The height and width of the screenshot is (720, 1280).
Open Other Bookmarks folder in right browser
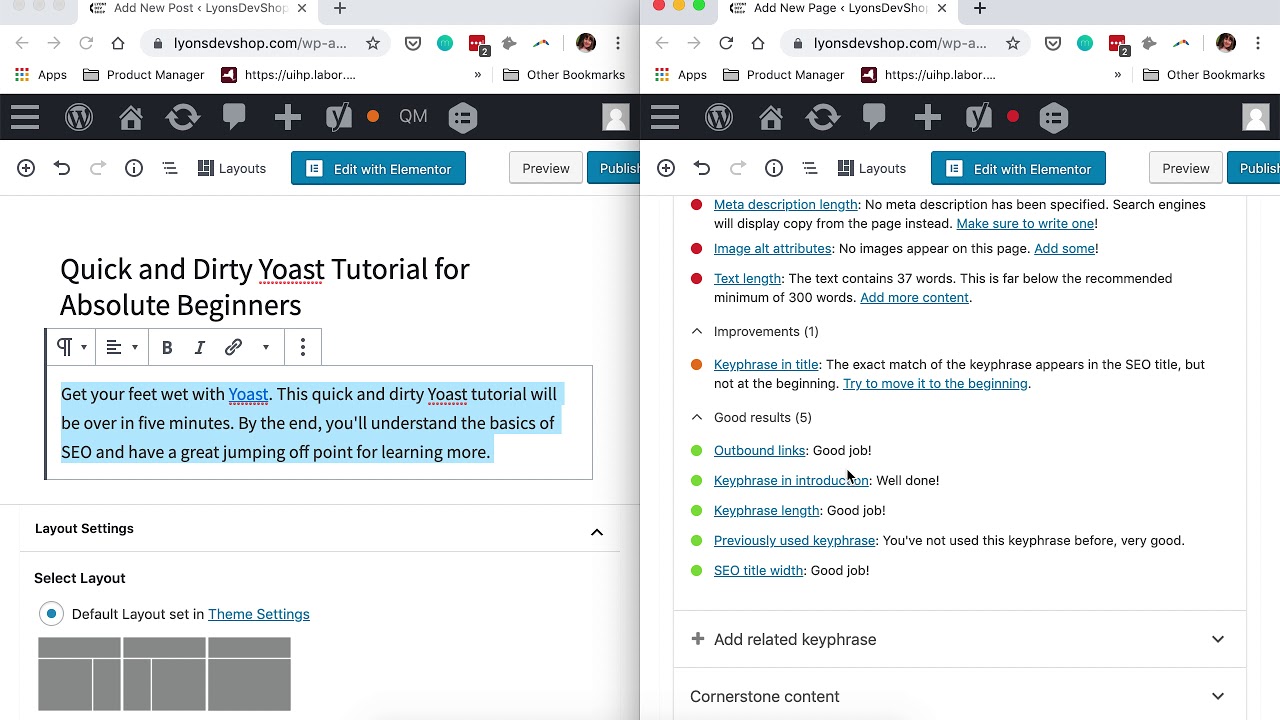coord(1203,74)
